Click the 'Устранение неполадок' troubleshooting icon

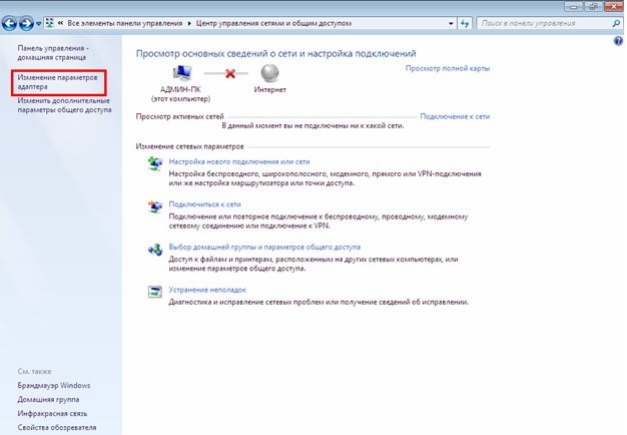(155, 292)
